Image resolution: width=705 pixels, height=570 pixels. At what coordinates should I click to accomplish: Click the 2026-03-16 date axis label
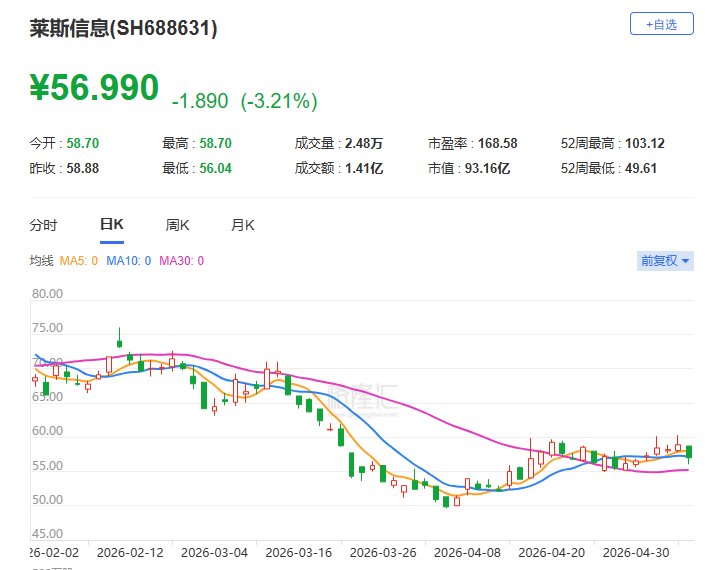pos(299,552)
